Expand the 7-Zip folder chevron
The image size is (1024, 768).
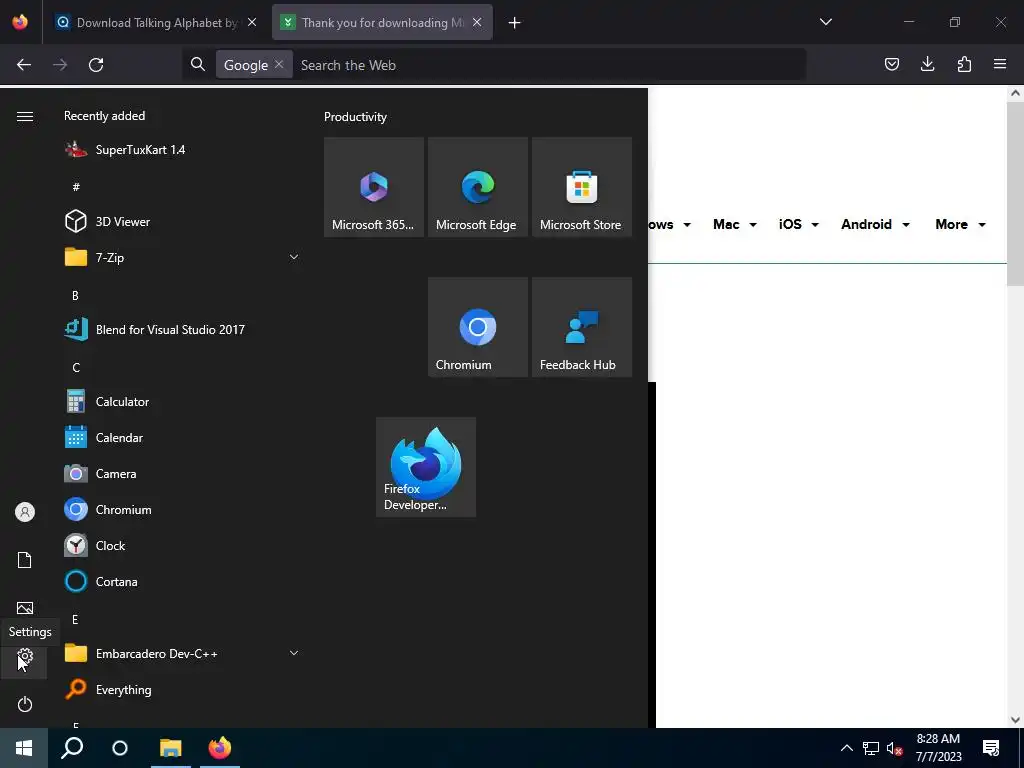pyautogui.click(x=294, y=257)
